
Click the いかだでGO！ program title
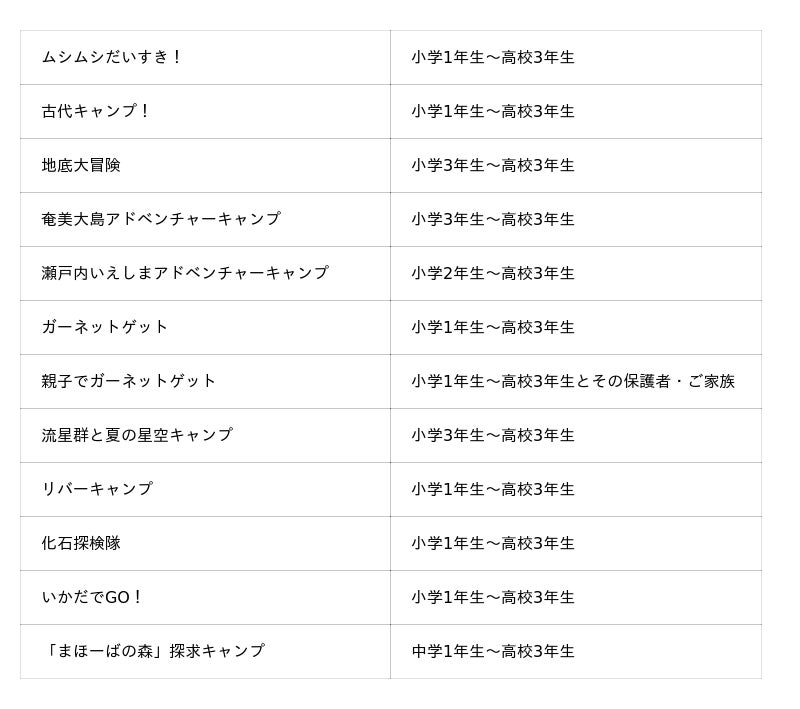coord(92,598)
